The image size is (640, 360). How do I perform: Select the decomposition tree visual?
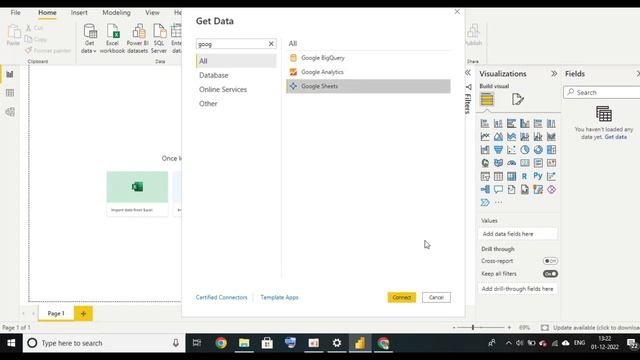(485, 189)
